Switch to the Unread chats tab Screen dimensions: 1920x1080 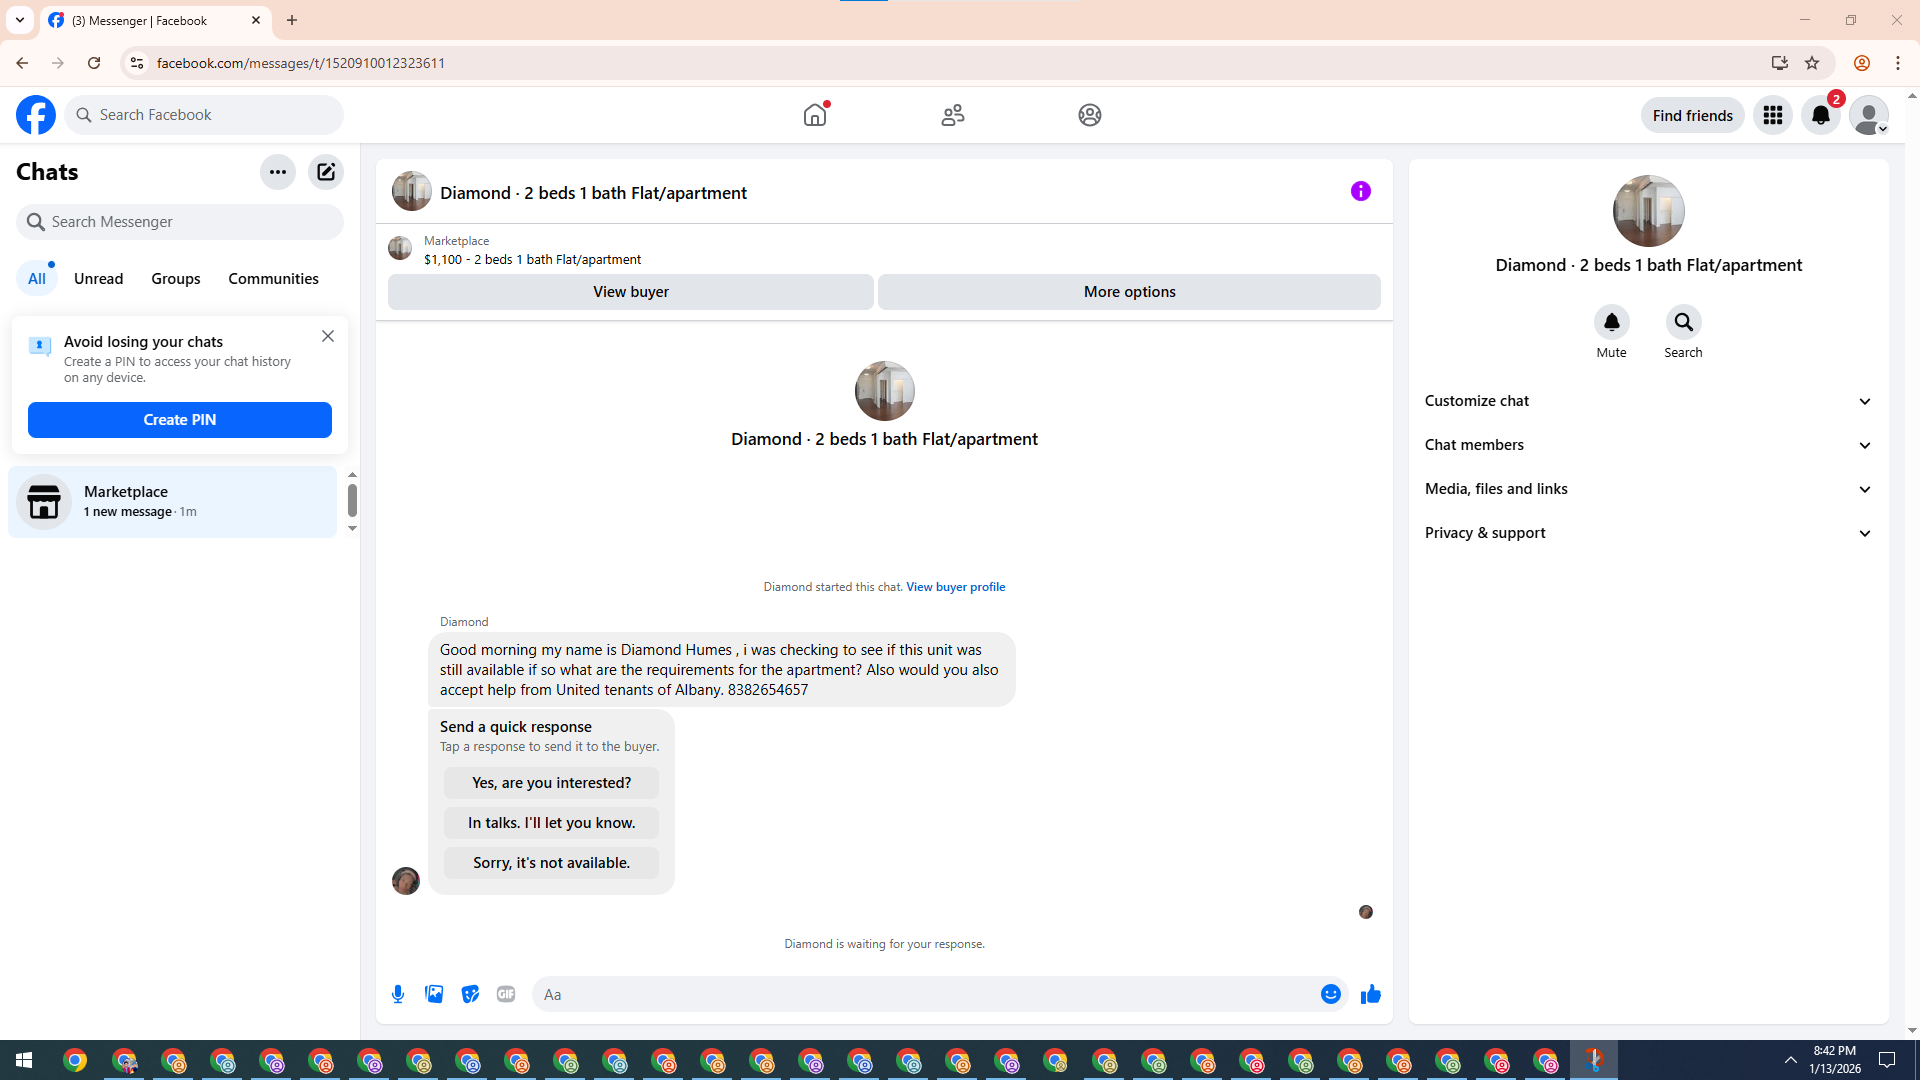[x=98, y=279]
